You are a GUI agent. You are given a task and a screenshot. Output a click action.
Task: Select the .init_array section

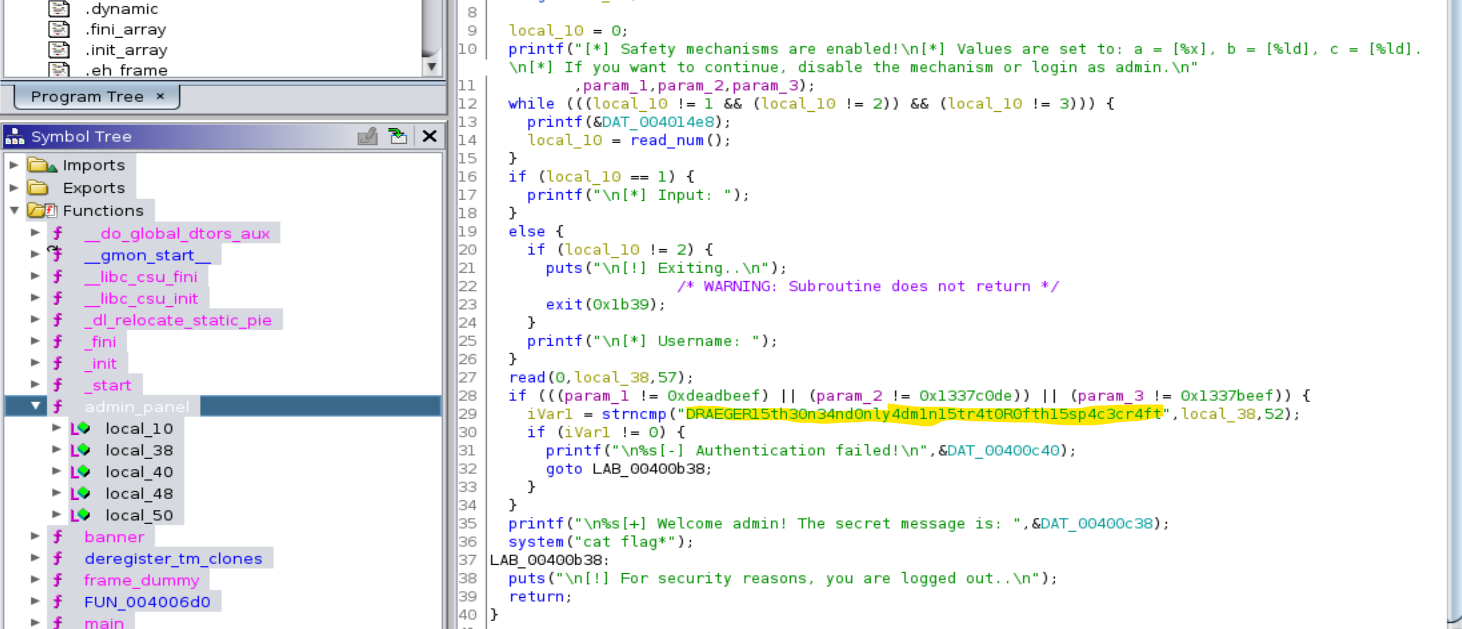pyautogui.click(x=126, y=50)
